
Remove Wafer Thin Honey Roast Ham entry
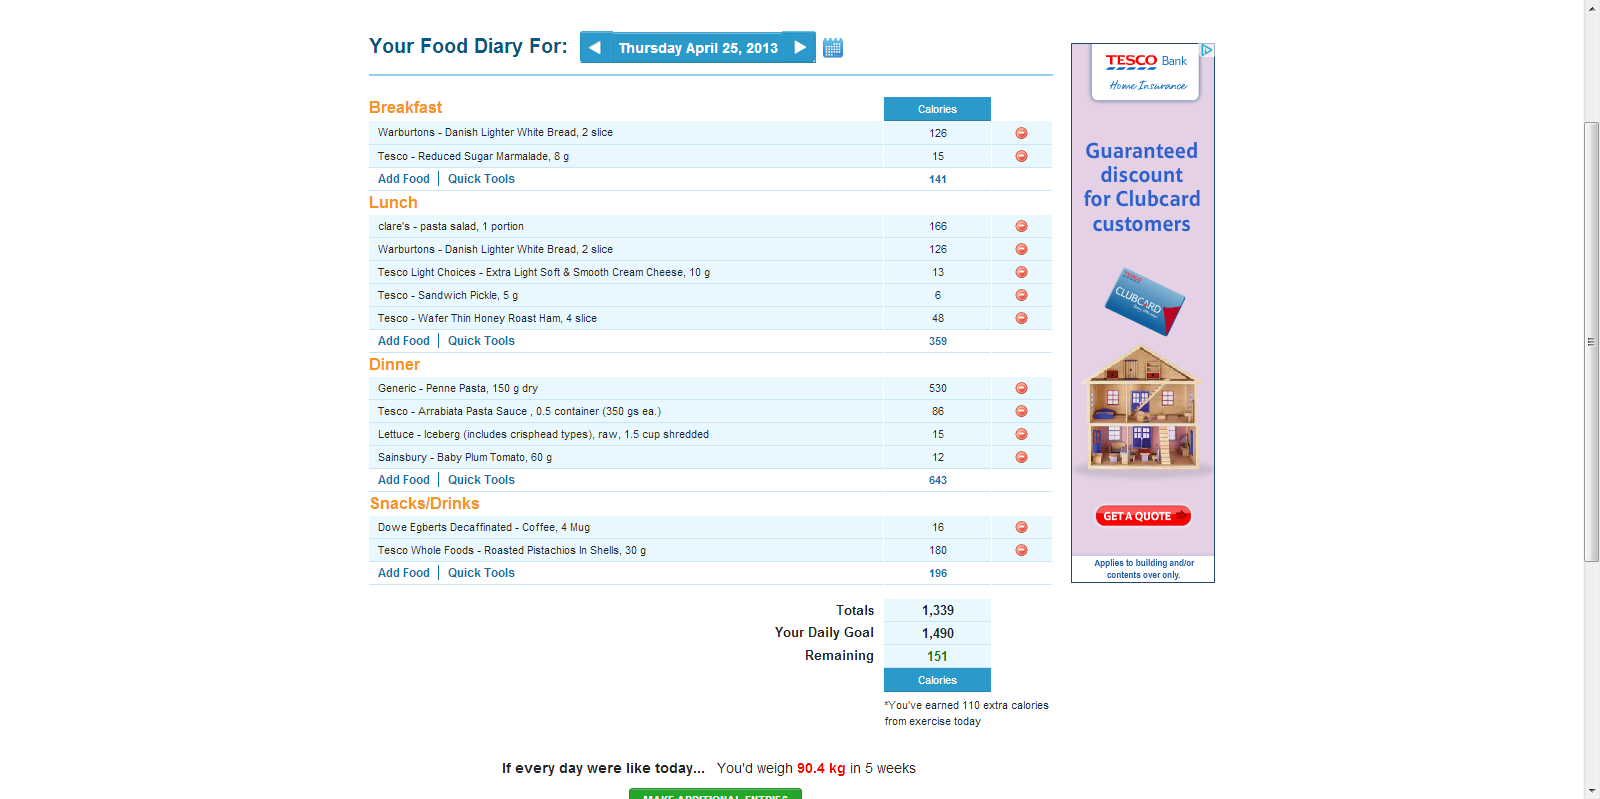pos(1021,318)
